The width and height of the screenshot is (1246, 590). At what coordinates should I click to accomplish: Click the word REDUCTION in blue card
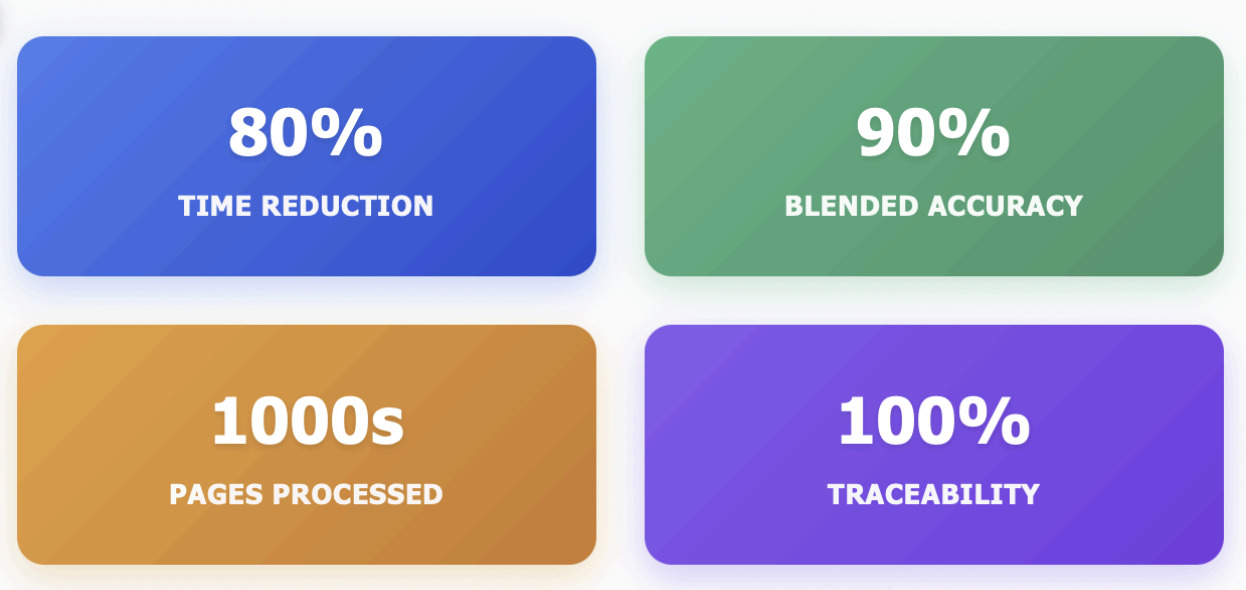coord(348,206)
